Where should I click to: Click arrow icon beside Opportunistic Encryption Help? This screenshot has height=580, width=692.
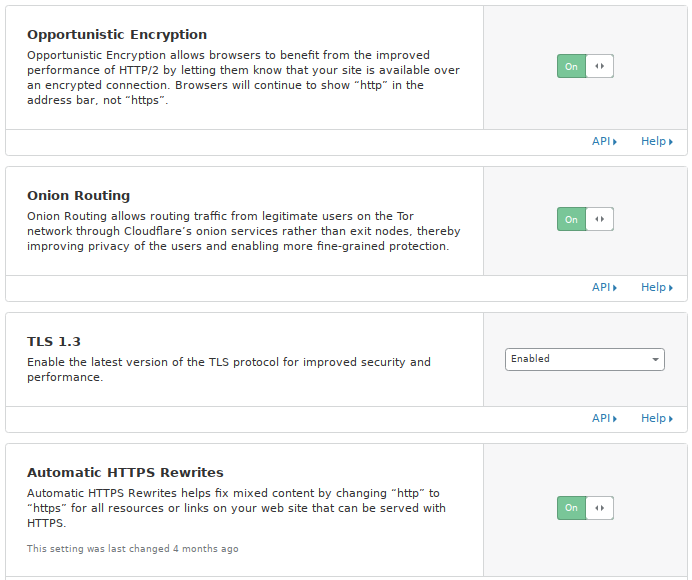coord(671,142)
